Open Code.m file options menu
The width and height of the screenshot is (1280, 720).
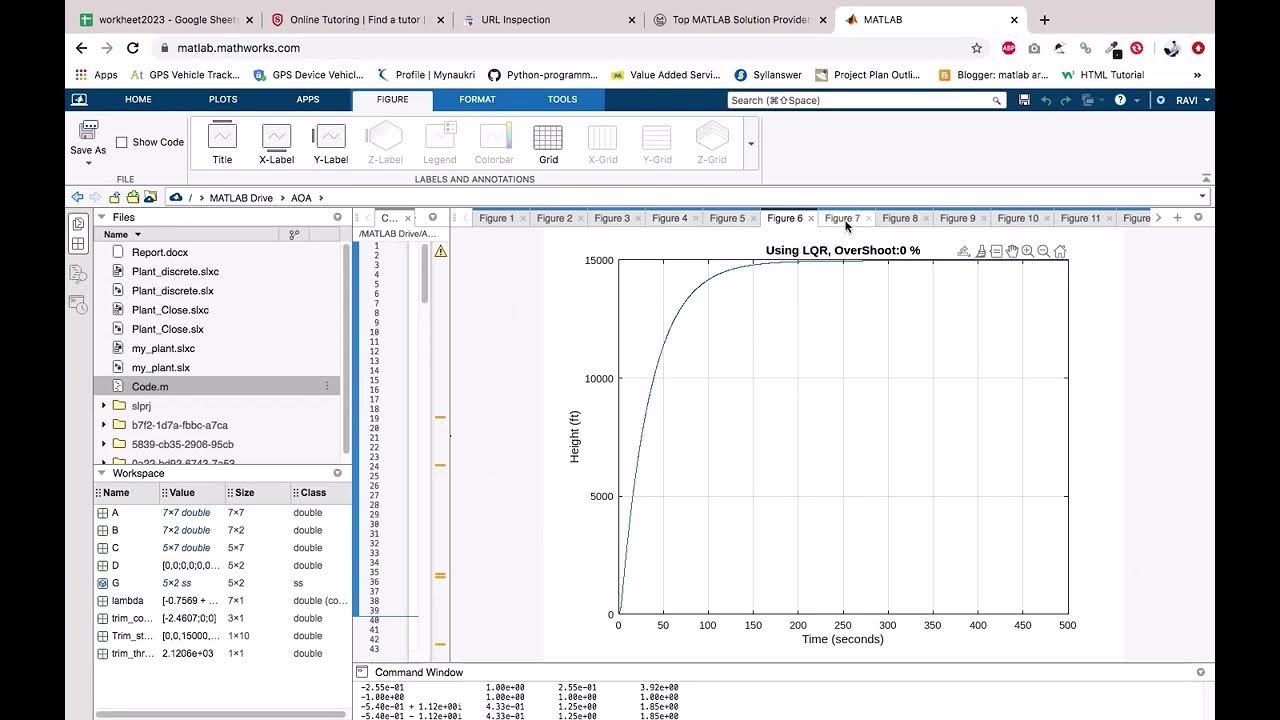[x=326, y=387]
